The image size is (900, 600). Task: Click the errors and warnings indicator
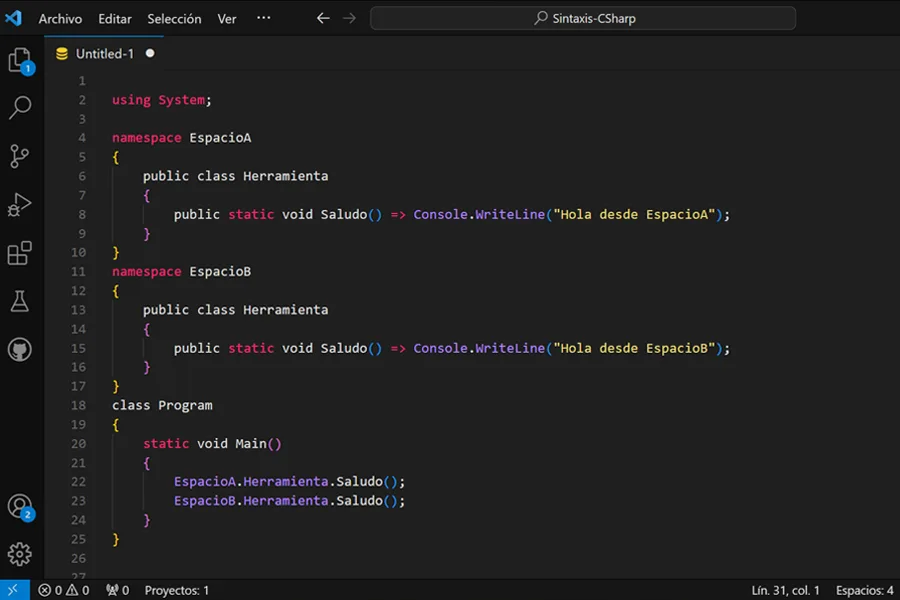(x=62, y=590)
